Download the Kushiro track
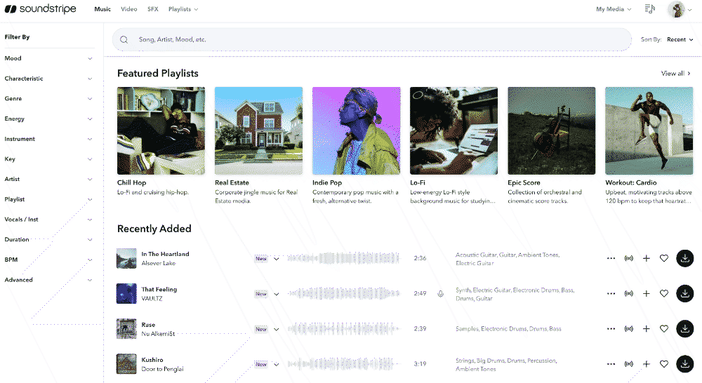 (x=685, y=364)
